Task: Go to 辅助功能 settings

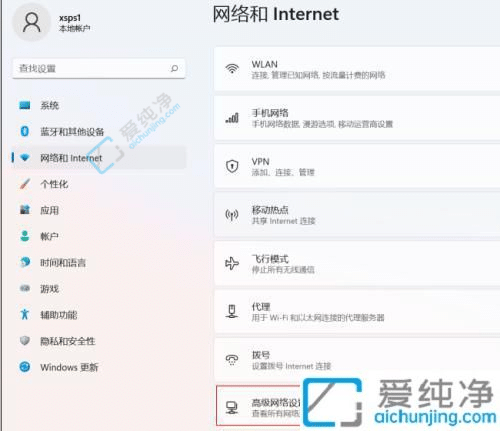Action: click(99, 314)
